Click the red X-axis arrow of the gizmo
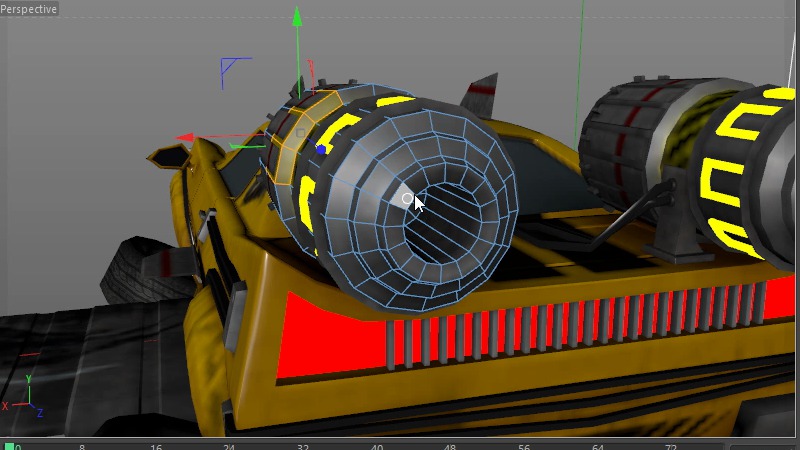The image size is (800, 450). (185, 138)
